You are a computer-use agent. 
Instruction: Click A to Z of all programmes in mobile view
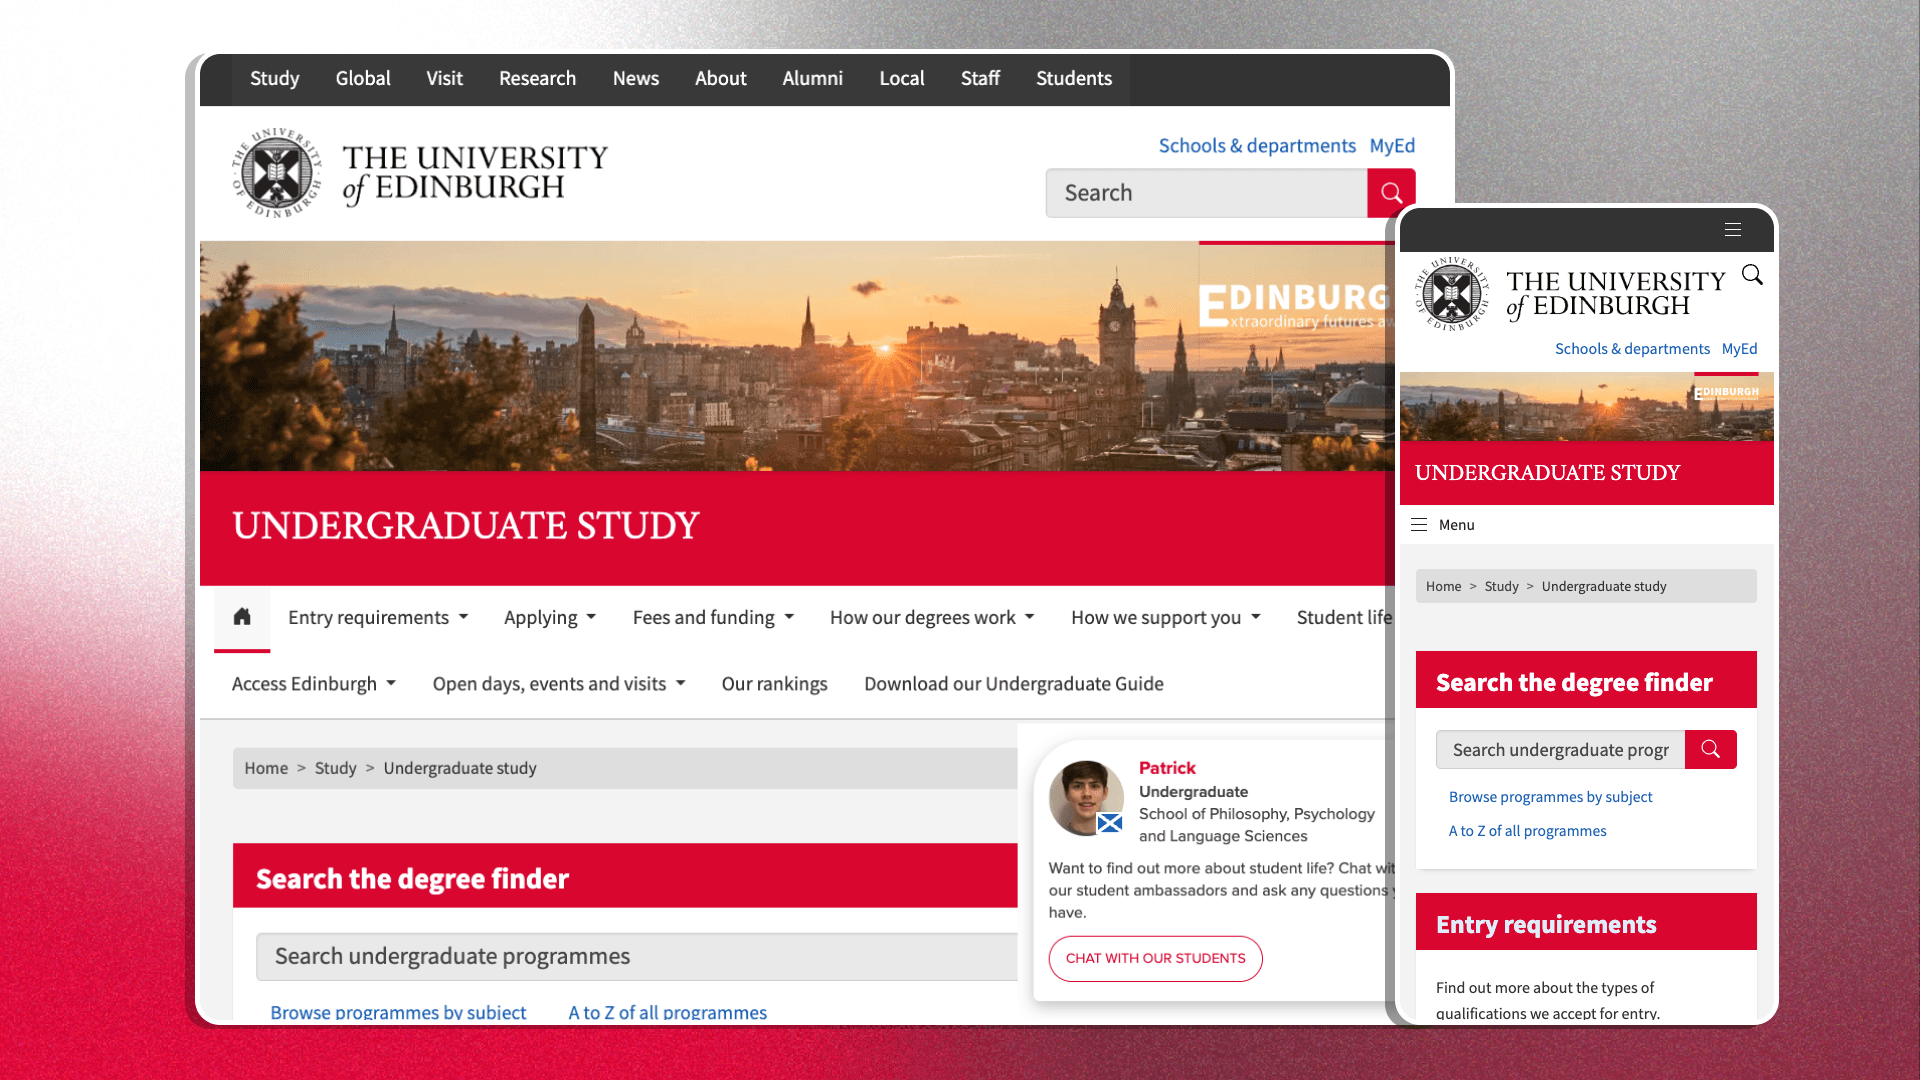[x=1527, y=831]
